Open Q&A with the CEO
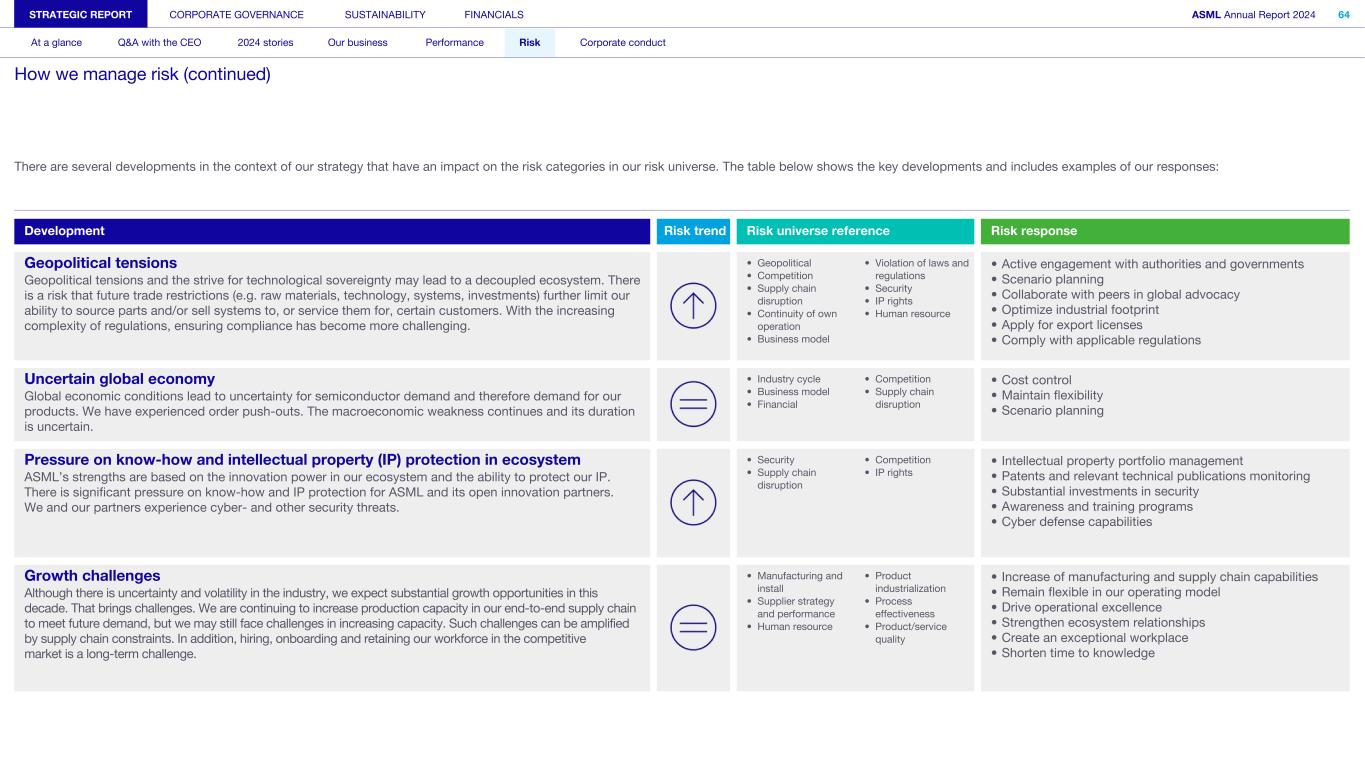Viewport: 1365px width, 769px height. [159, 43]
